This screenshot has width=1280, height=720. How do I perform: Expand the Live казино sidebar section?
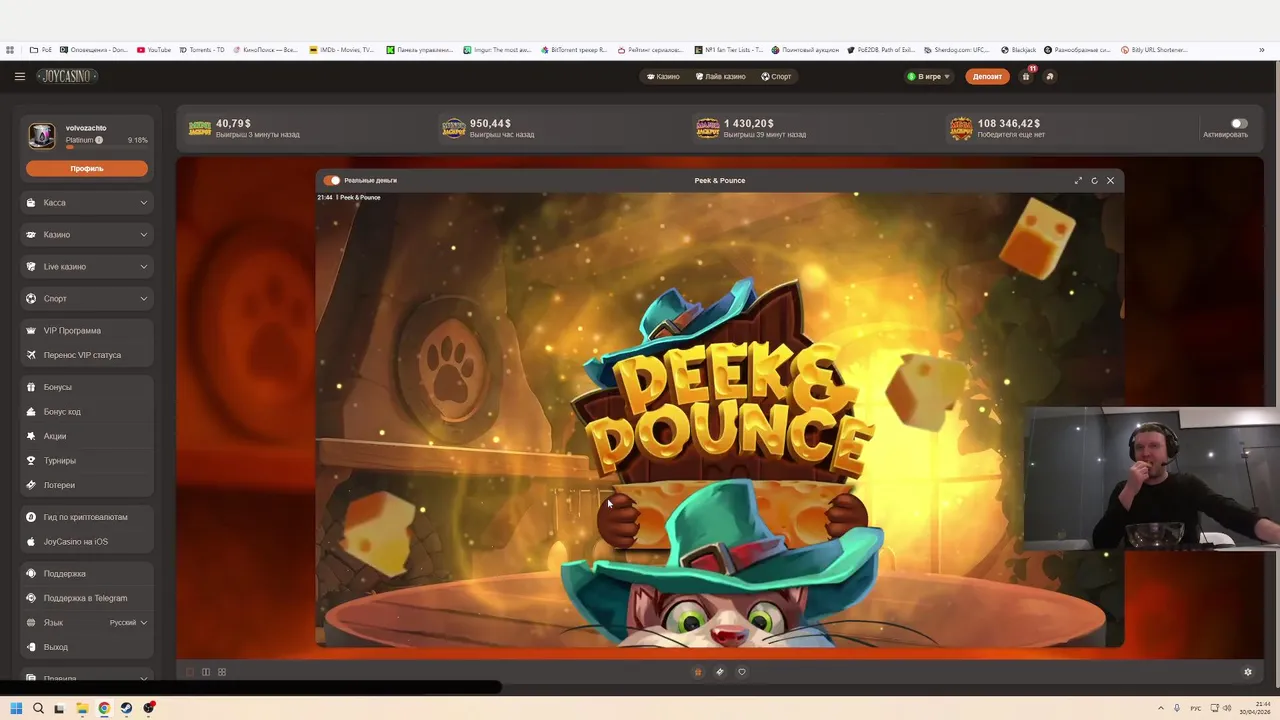[87, 267]
